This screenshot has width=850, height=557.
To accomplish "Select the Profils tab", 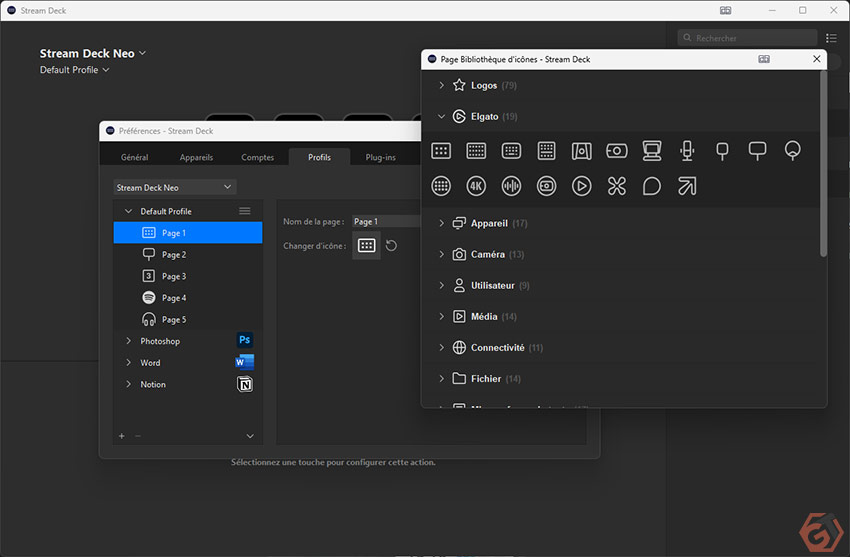I will click(319, 157).
